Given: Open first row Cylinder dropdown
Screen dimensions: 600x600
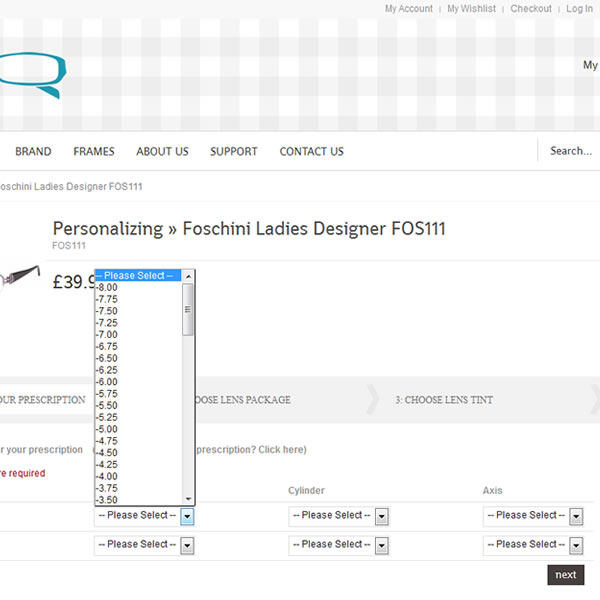Looking at the screenshot, I should tap(338, 516).
